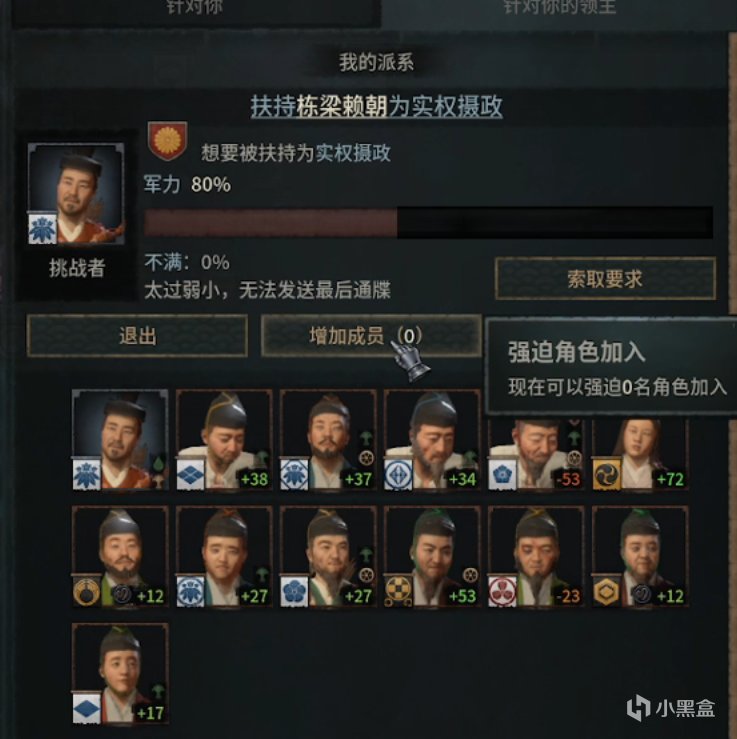Click the gold hexagon crest on the last +12 member
This screenshot has width=737, height=739.
click(x=606, y=591)
